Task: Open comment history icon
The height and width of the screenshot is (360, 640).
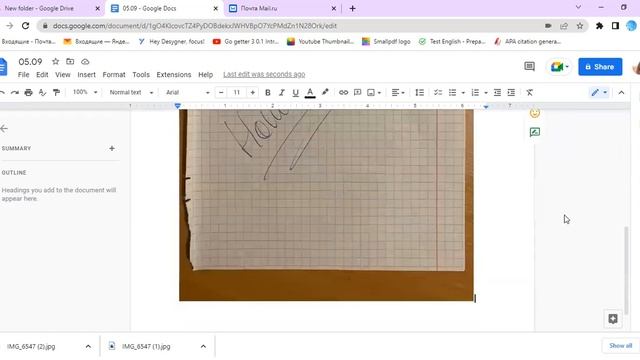Action: (529, 66)
